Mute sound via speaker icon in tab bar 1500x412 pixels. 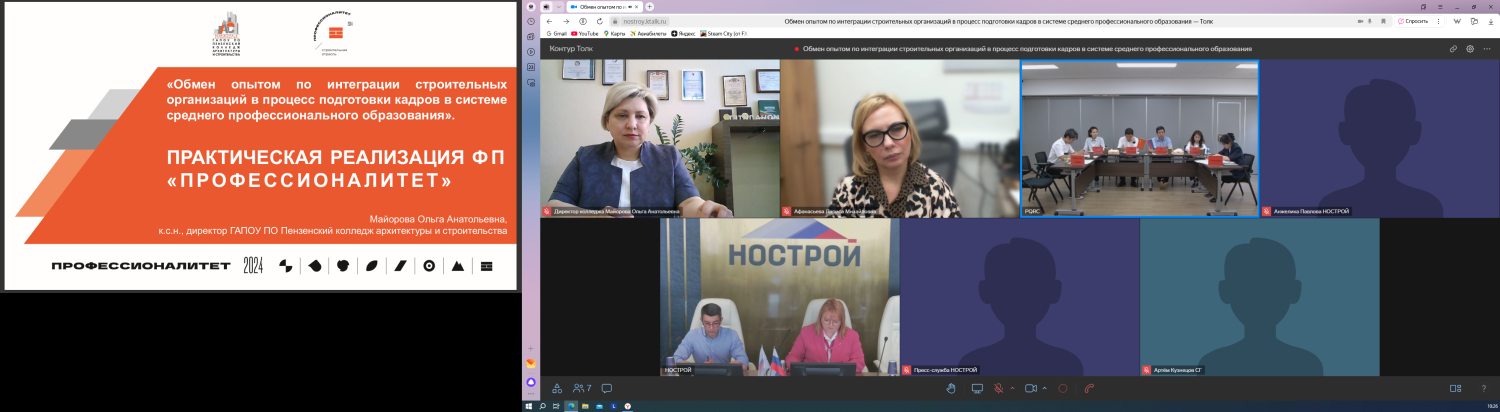(546, 6)
